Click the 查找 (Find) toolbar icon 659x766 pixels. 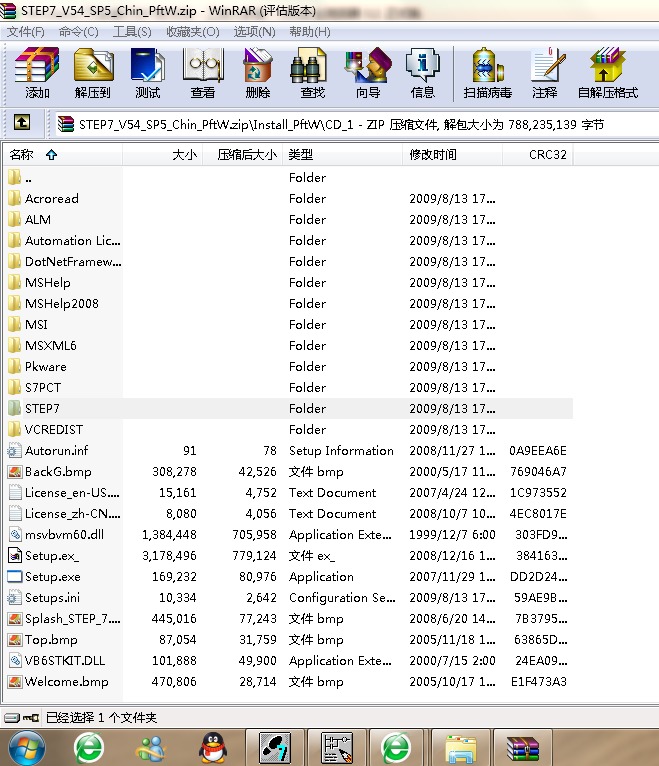click(x=312, y=73)
